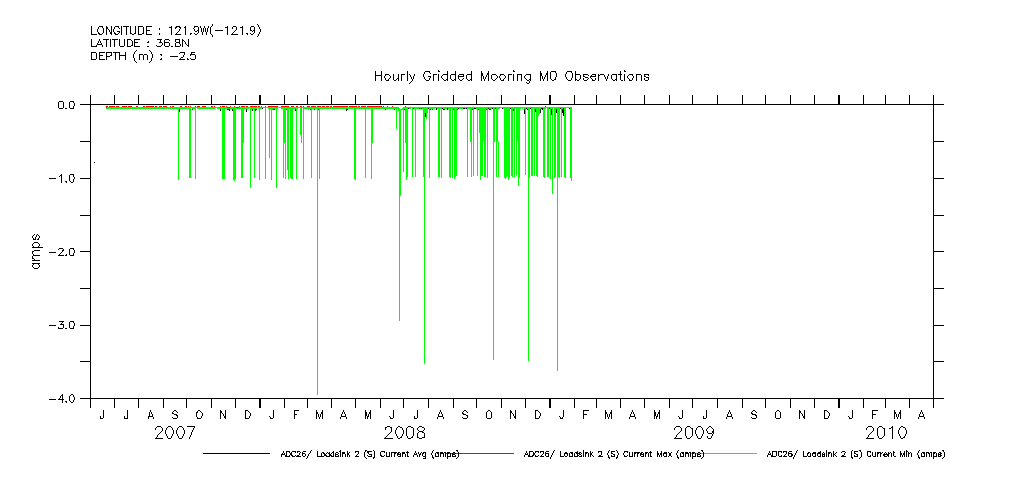Click the red line segment at the top of the plot
The image size is (1009, 504).
coord(240,106)
